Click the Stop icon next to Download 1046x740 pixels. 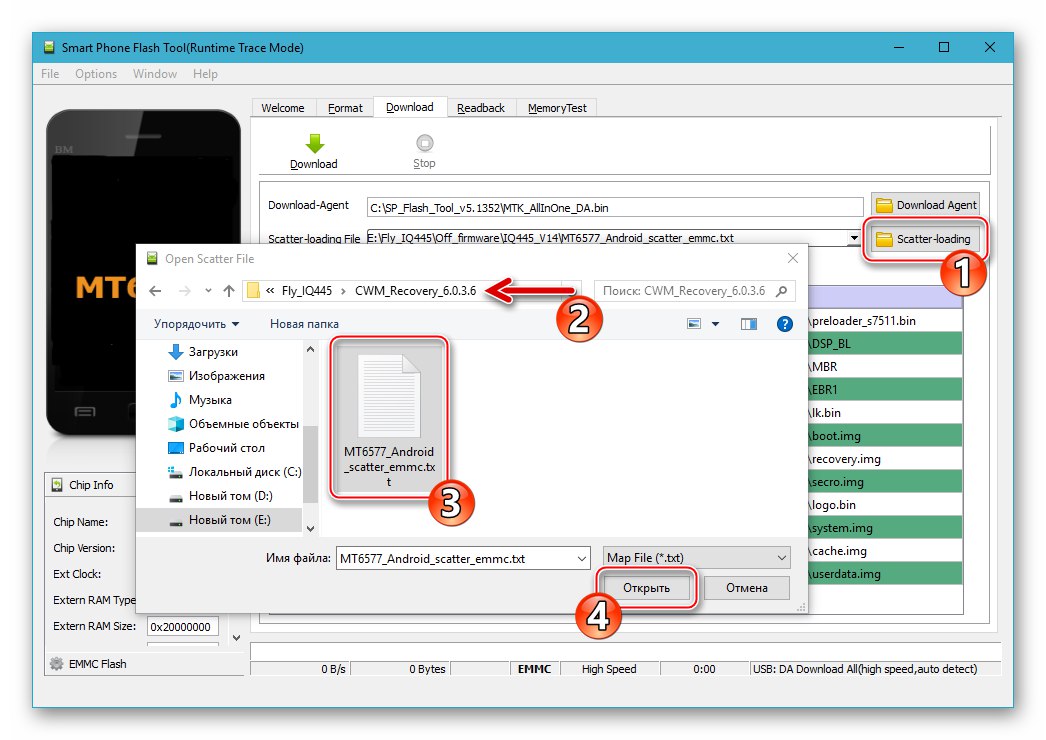pos(424,144)
